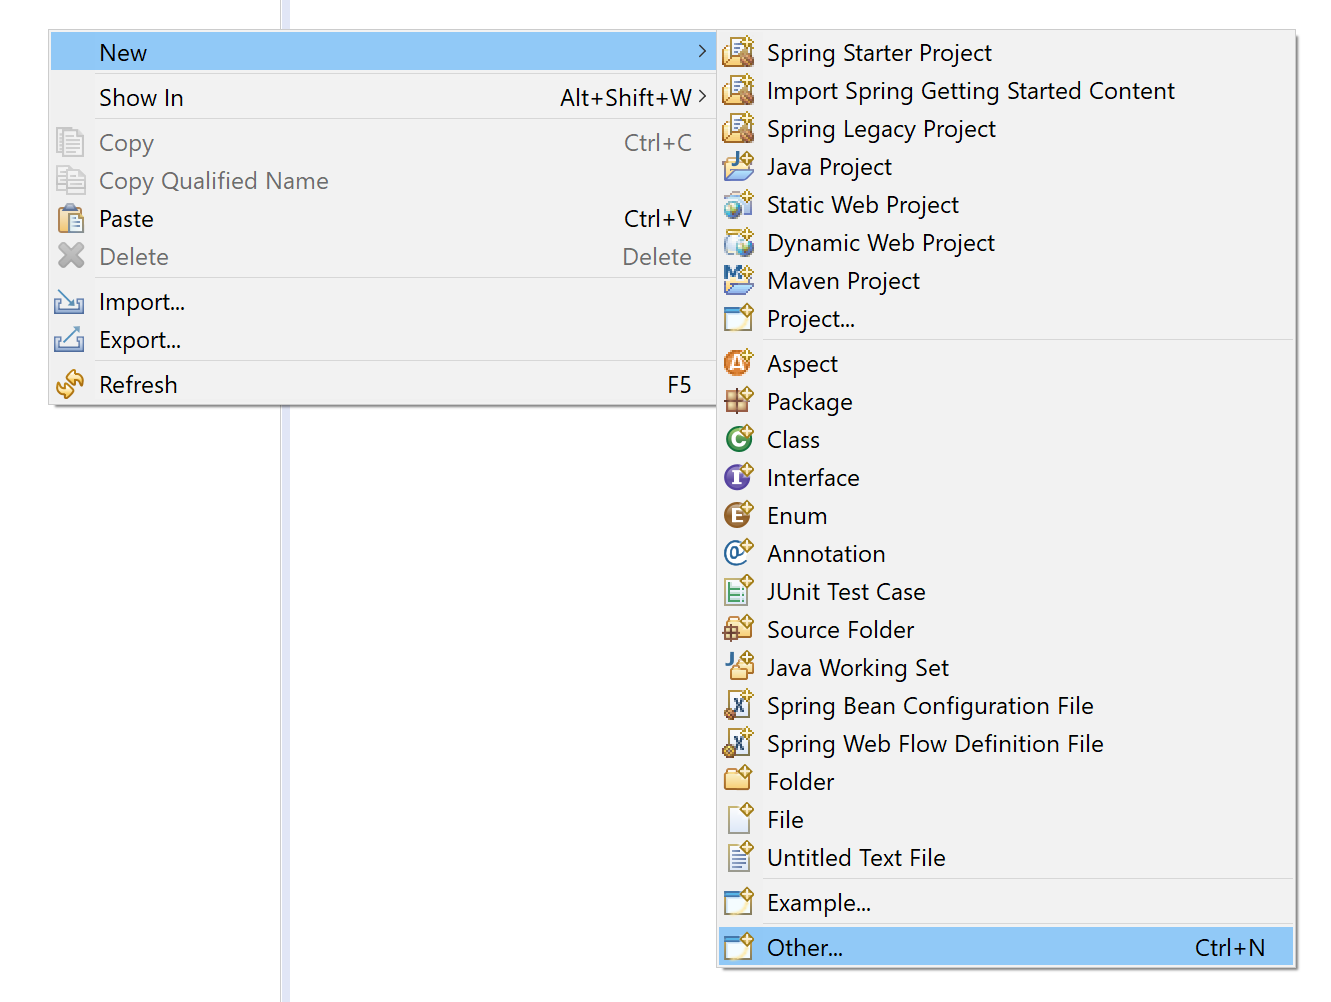Click the Java Project icon
Screen dimensions: 1331x1002
point(738,166)
